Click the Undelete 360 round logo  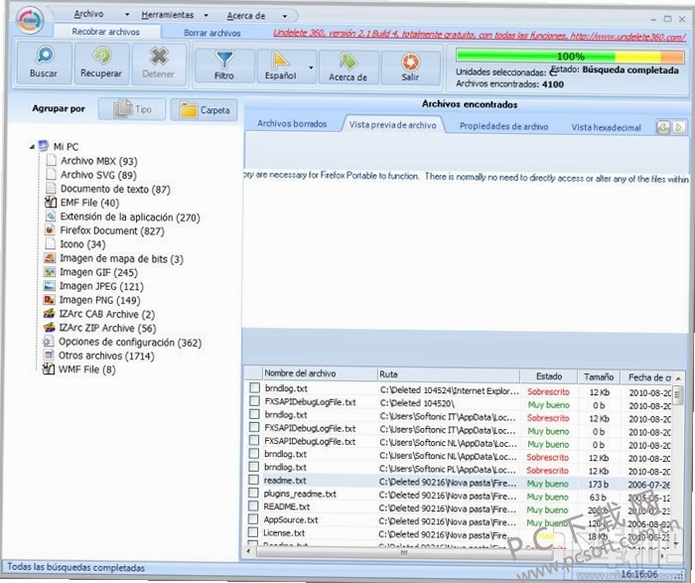(30, 20)
